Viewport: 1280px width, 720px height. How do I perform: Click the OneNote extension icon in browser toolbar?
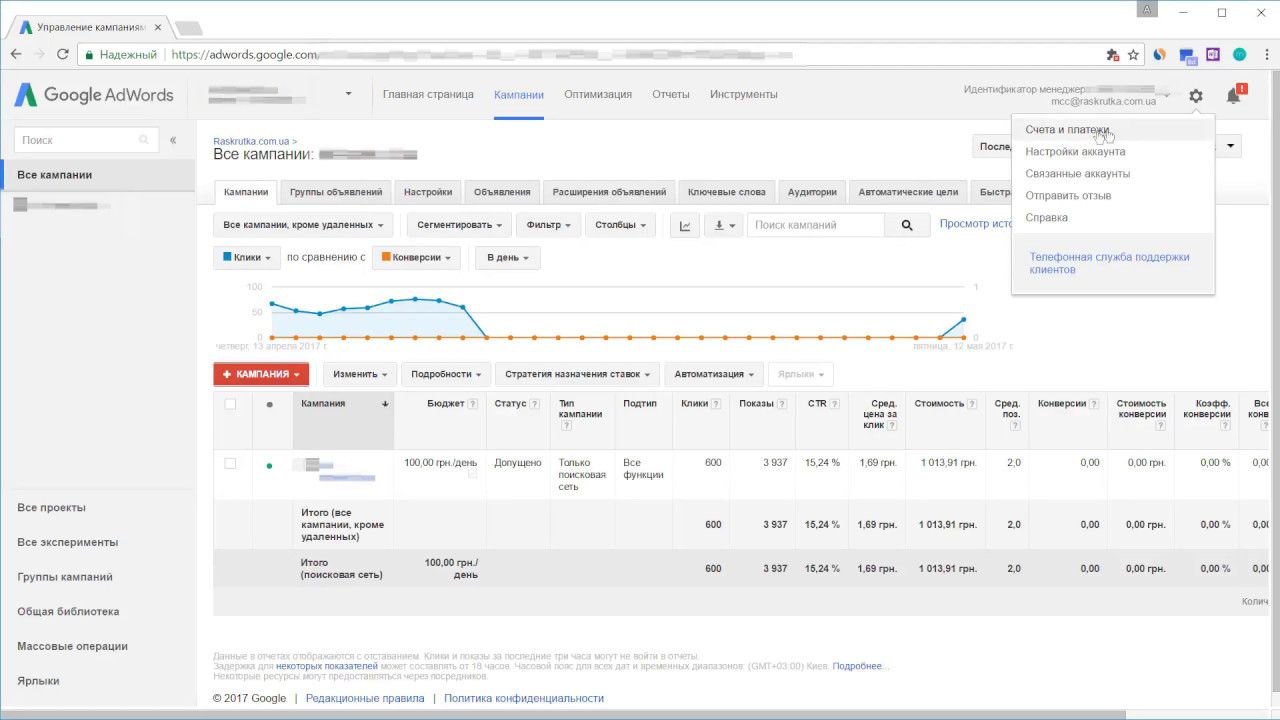(x=1213, y=55)
